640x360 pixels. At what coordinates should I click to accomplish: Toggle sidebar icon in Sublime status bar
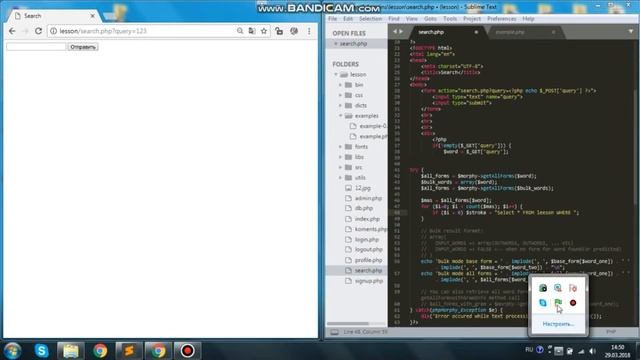(x=334, y=332)
